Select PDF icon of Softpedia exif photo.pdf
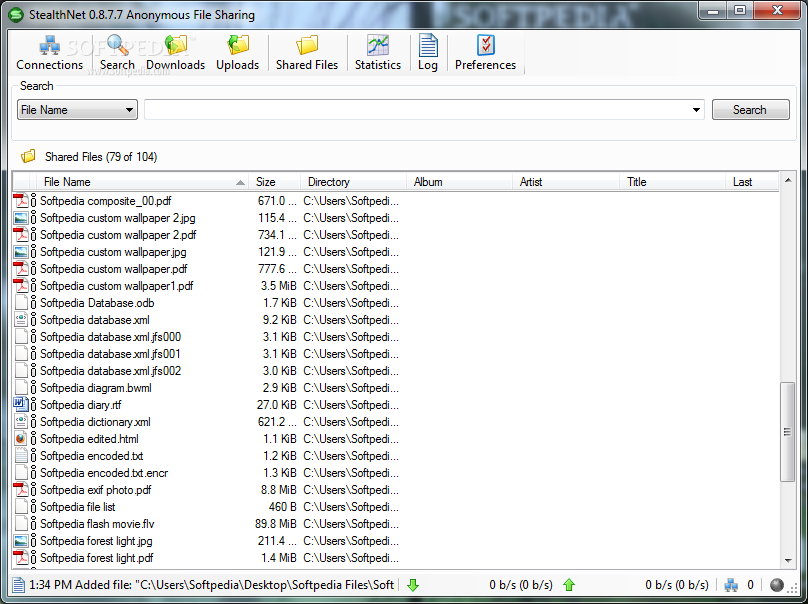This screenshot has height=604, width=808. [x=21, y=490]
